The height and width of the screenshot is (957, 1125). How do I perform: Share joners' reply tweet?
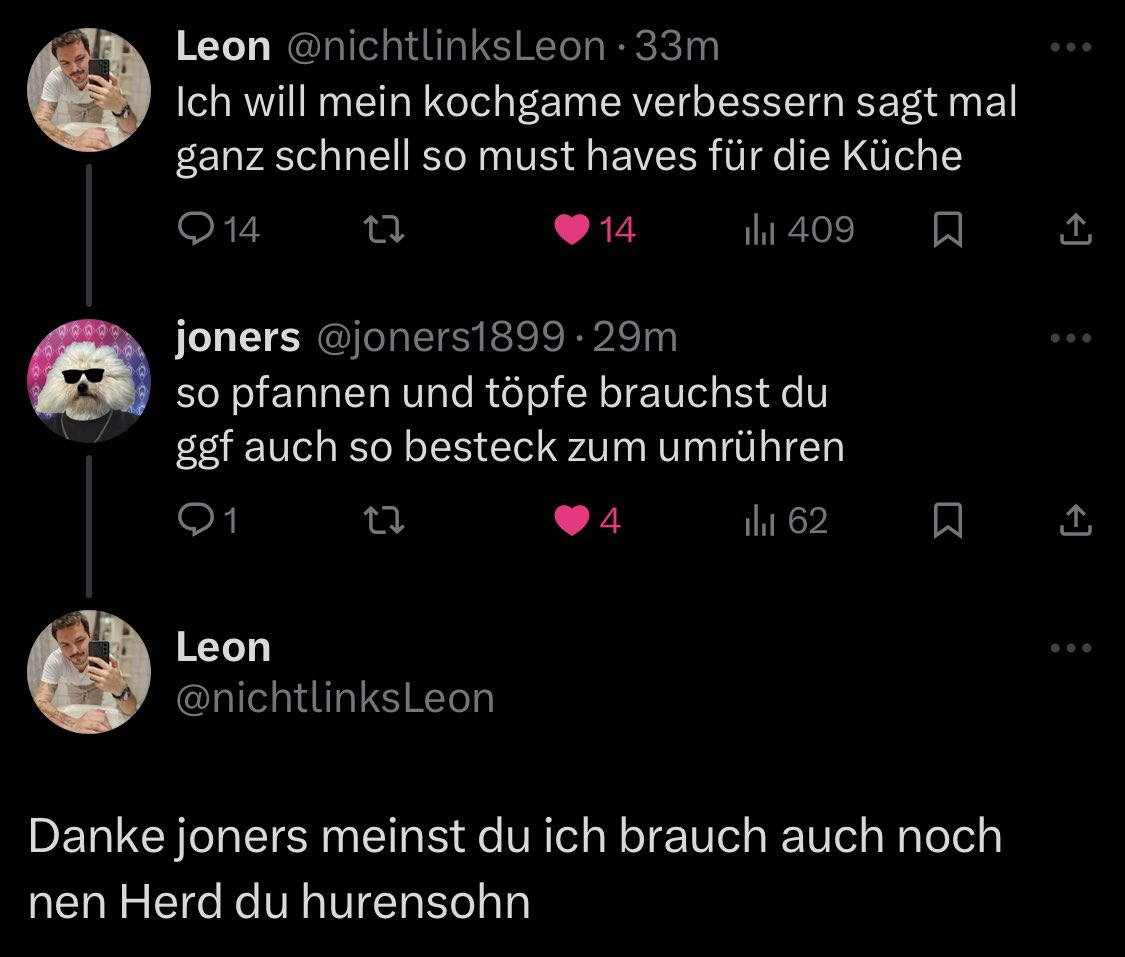coord(1075,521)
